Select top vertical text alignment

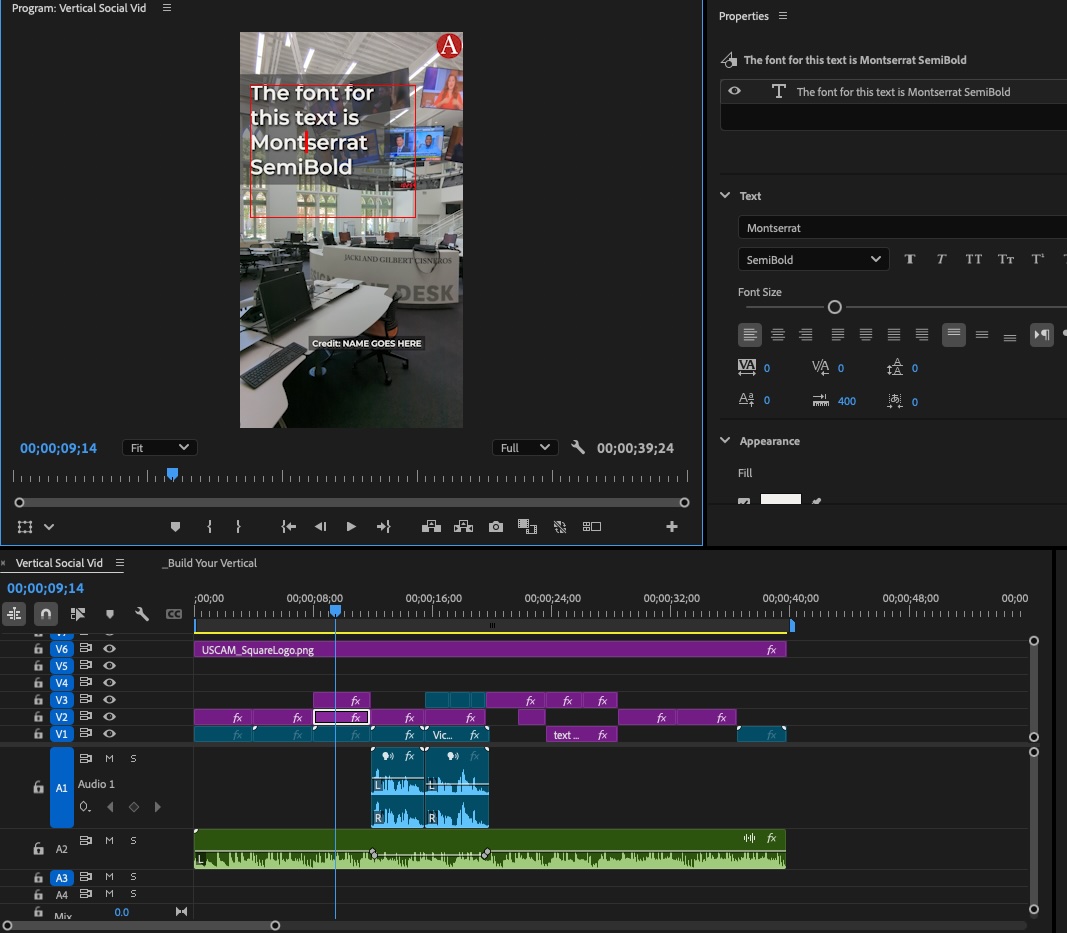click(x=954, y=334)
